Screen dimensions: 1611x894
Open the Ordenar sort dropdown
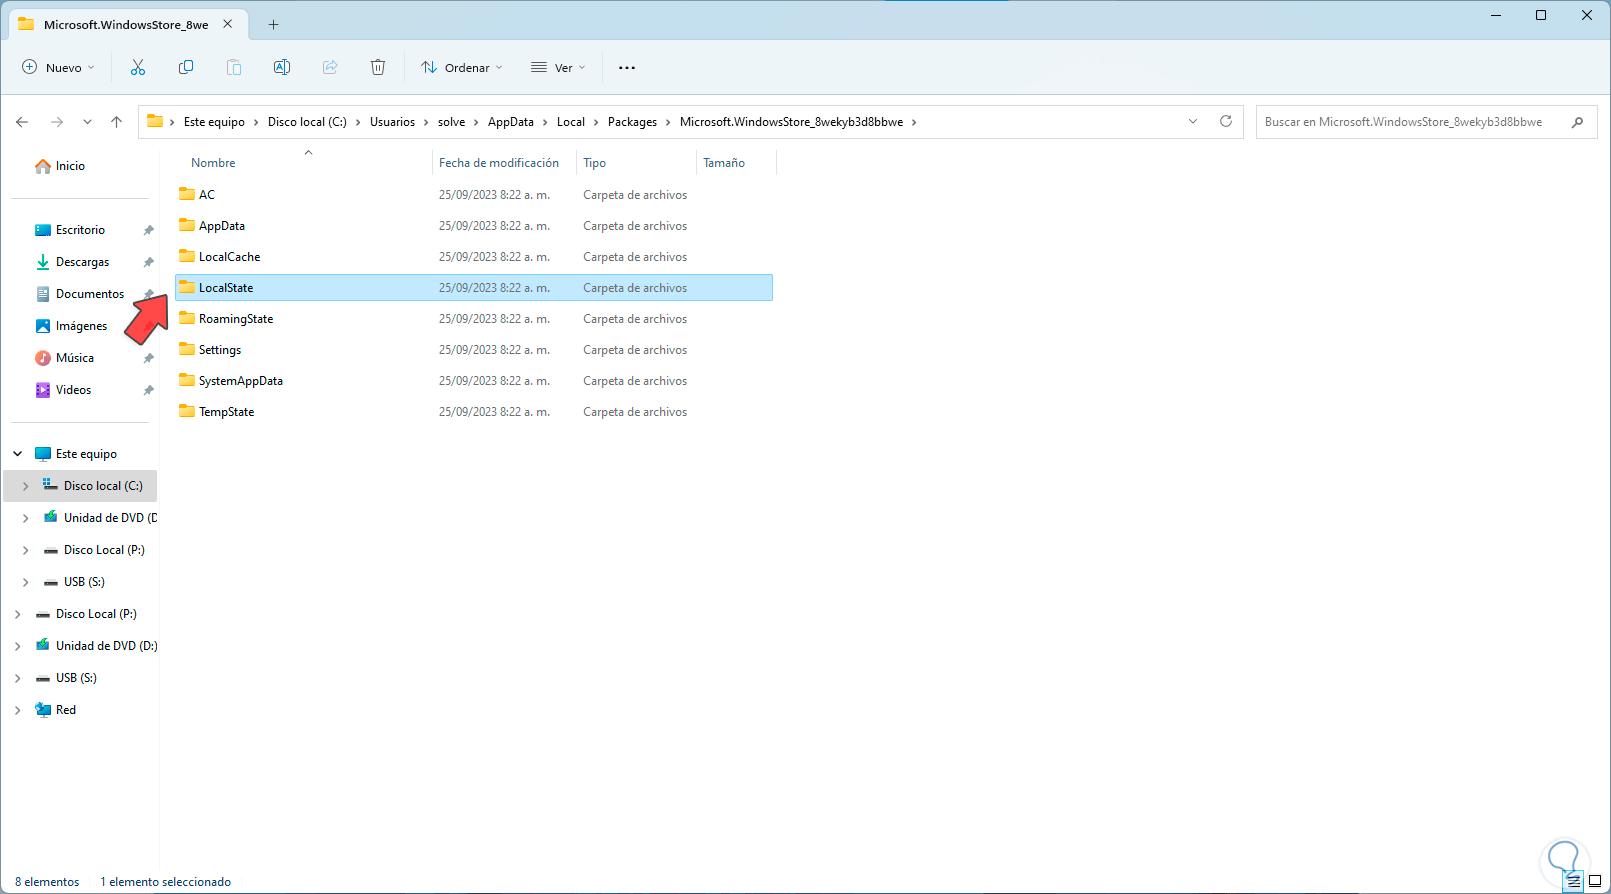pos(461,67)
